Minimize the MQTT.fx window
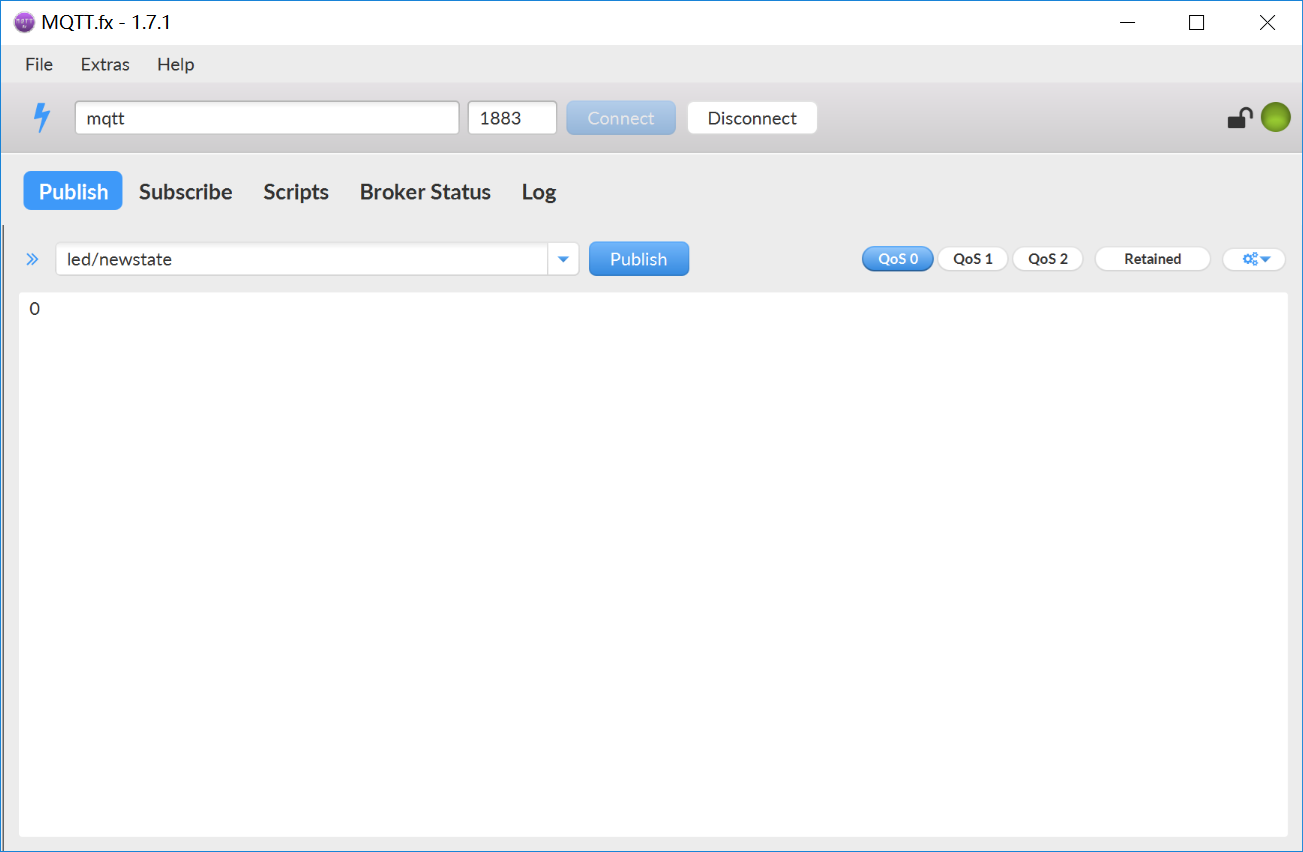1303x852 pixels. [1128, 22]
